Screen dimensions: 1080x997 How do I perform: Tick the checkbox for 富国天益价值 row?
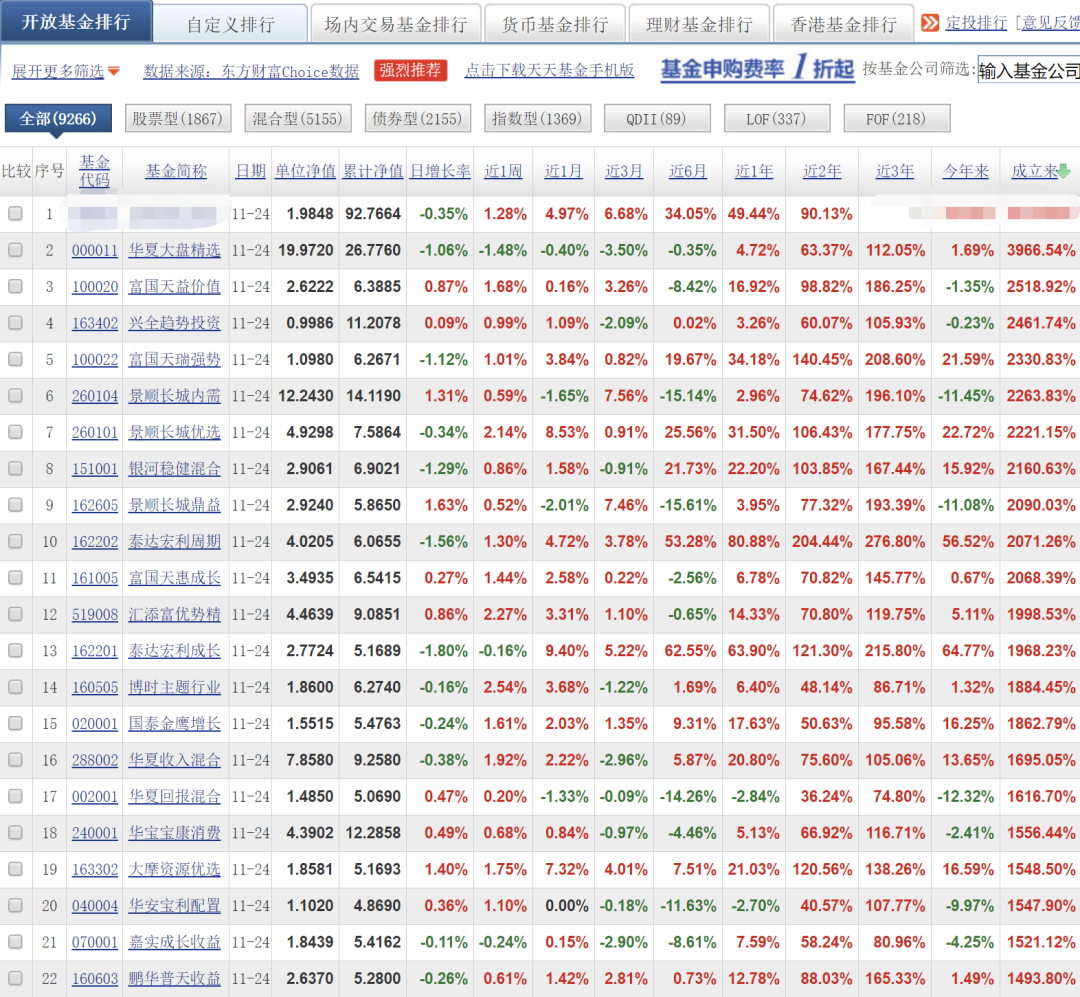pyautogui.click(x=15, y=287)
